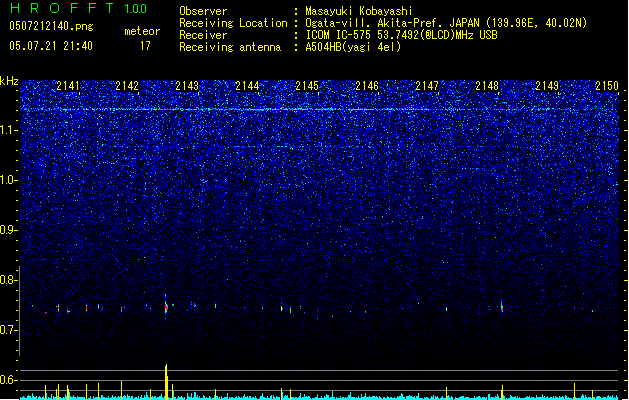Viewport: 629px width, 400px height.
Task: Click time marker 2149
Action: [x=547, y=86]
